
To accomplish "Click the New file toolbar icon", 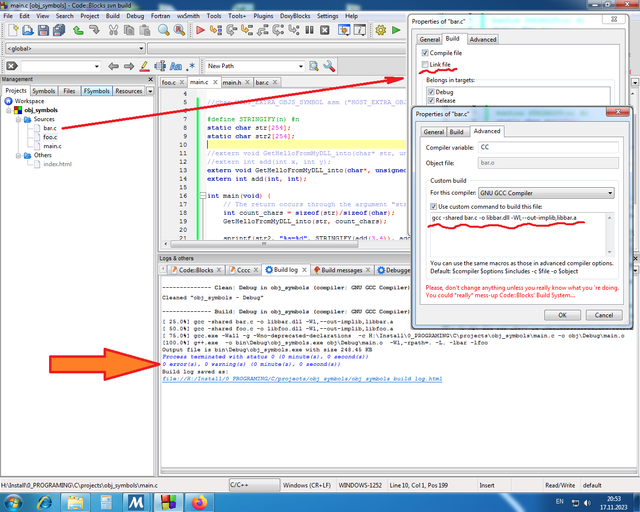I will (x=13, y=30).
